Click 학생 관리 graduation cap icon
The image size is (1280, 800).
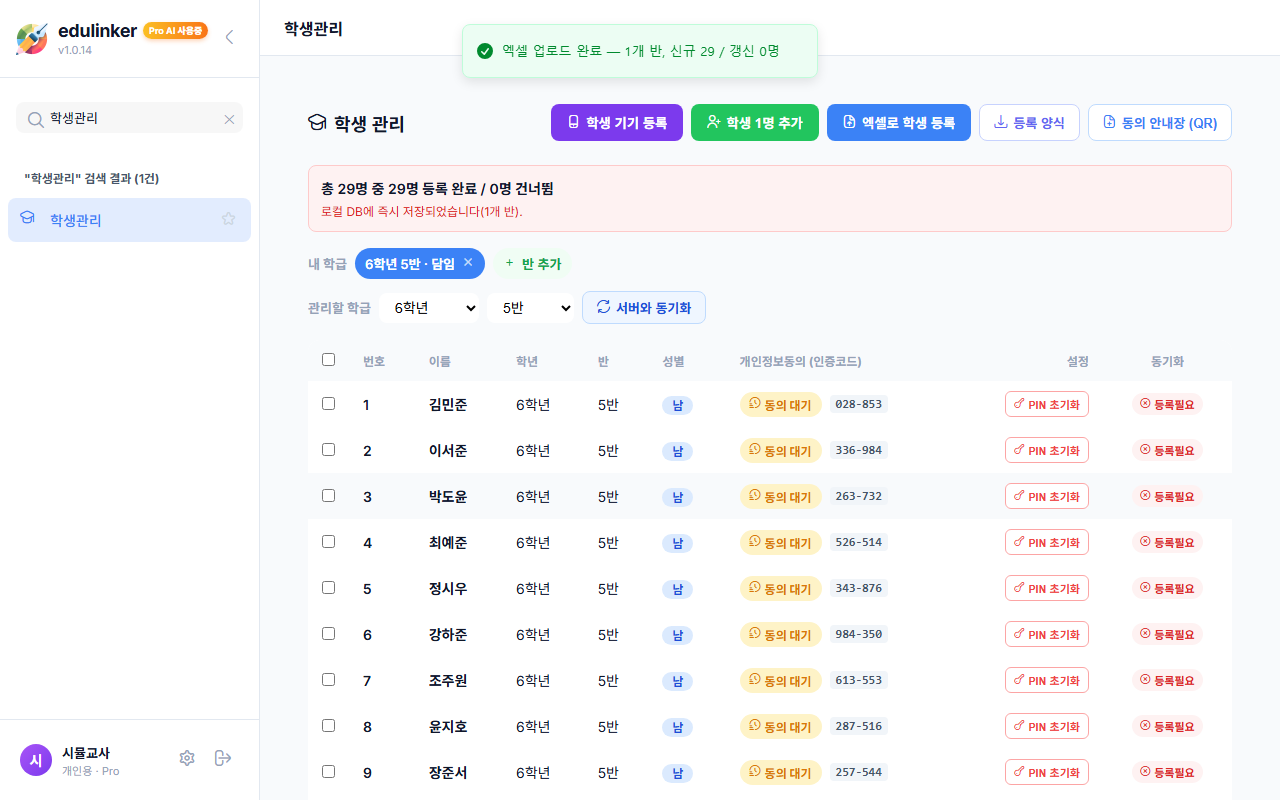point(317,123)
